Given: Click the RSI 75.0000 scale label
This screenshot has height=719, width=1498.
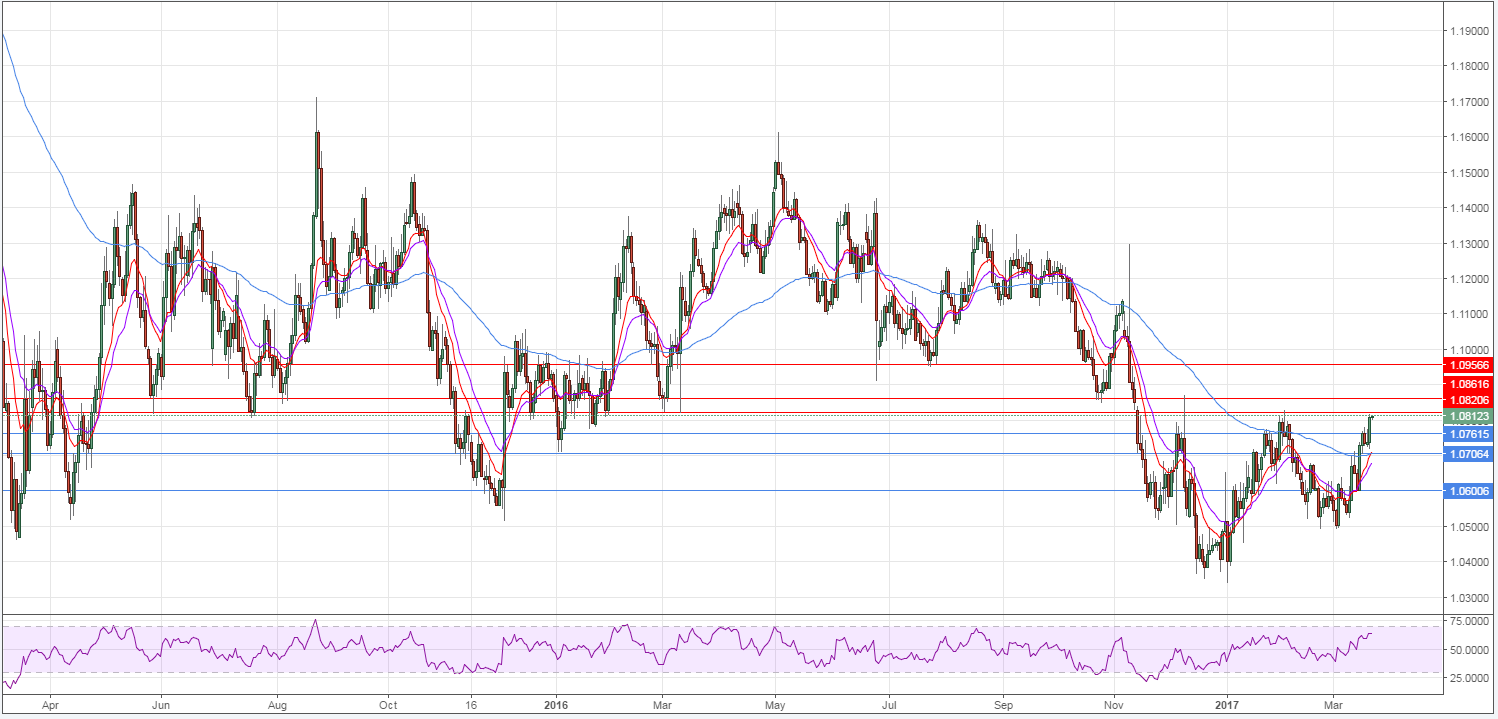Looking at the screenshot, I should [x=1472, y=621].
